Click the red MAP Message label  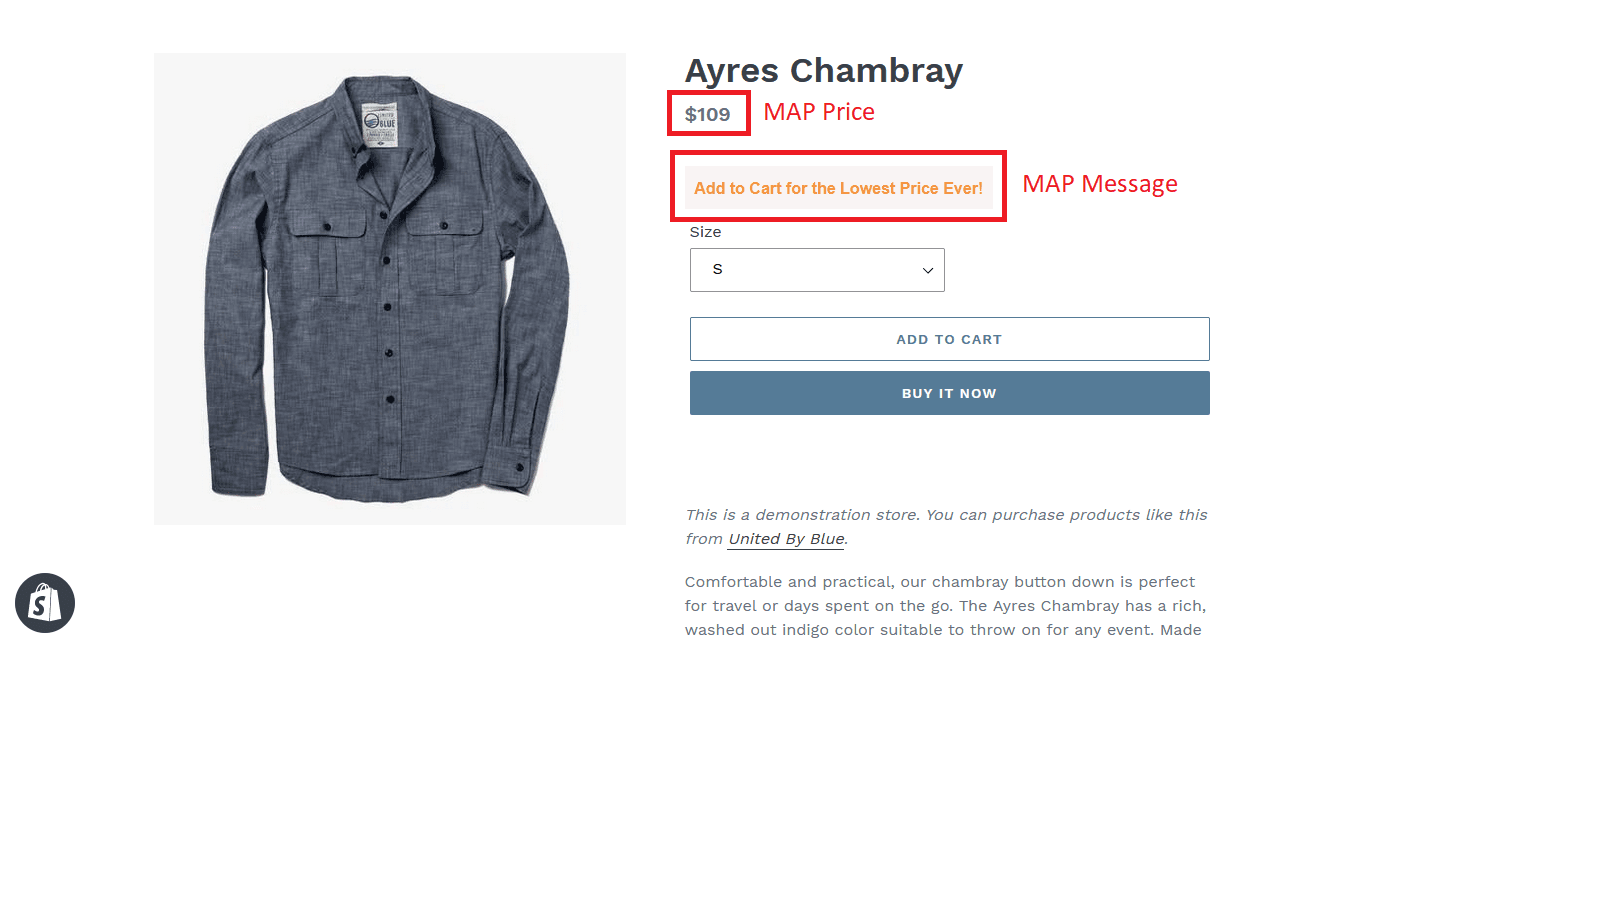tap(1099, 184)
